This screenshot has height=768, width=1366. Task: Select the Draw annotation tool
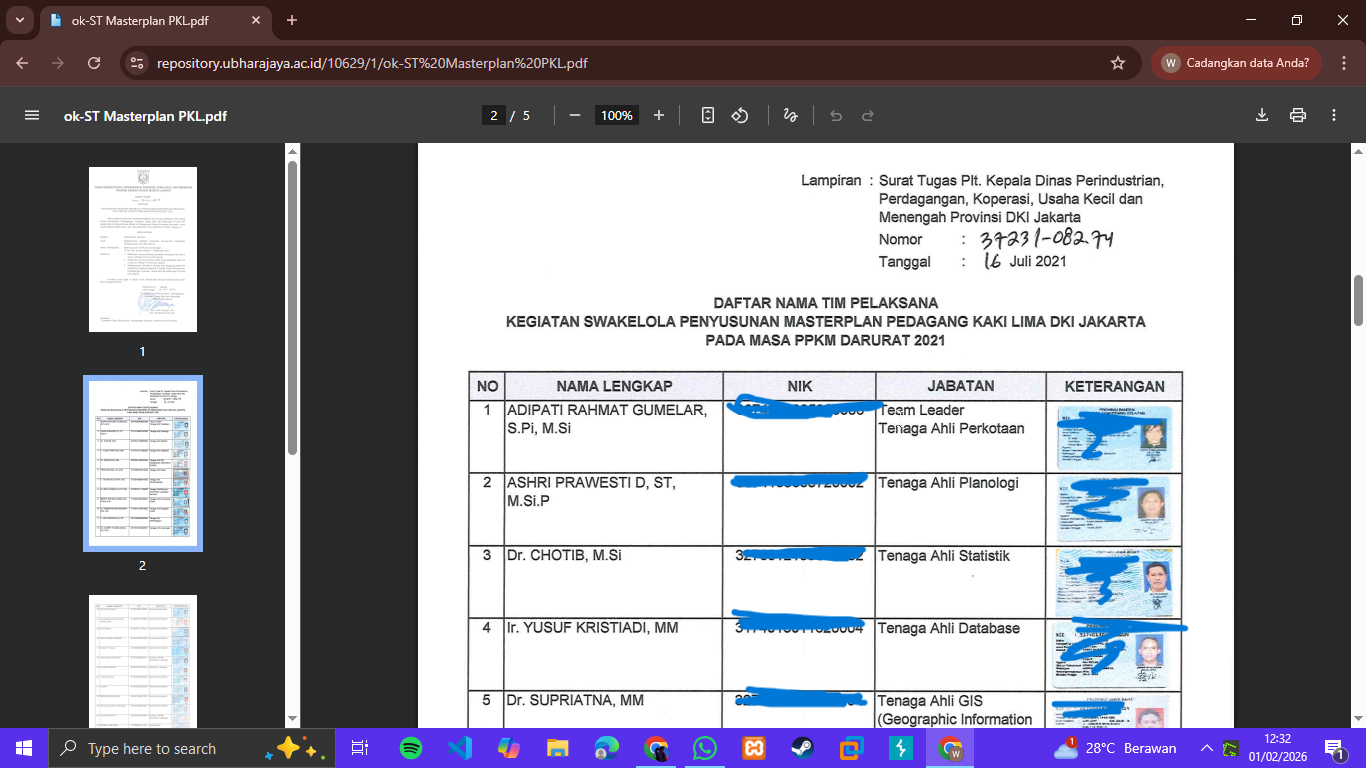coord(790,115)
